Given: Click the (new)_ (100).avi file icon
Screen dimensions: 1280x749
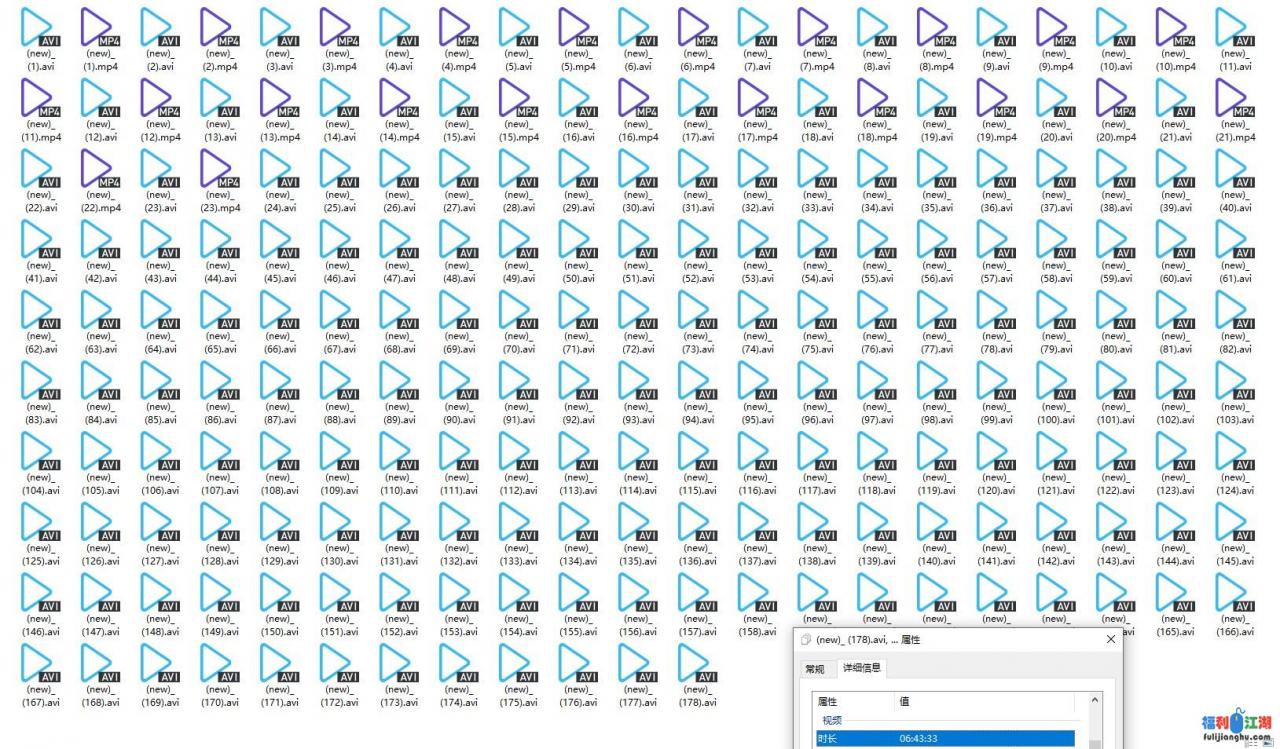Looking at the screenshot, I should click(x=1055, y=382).
